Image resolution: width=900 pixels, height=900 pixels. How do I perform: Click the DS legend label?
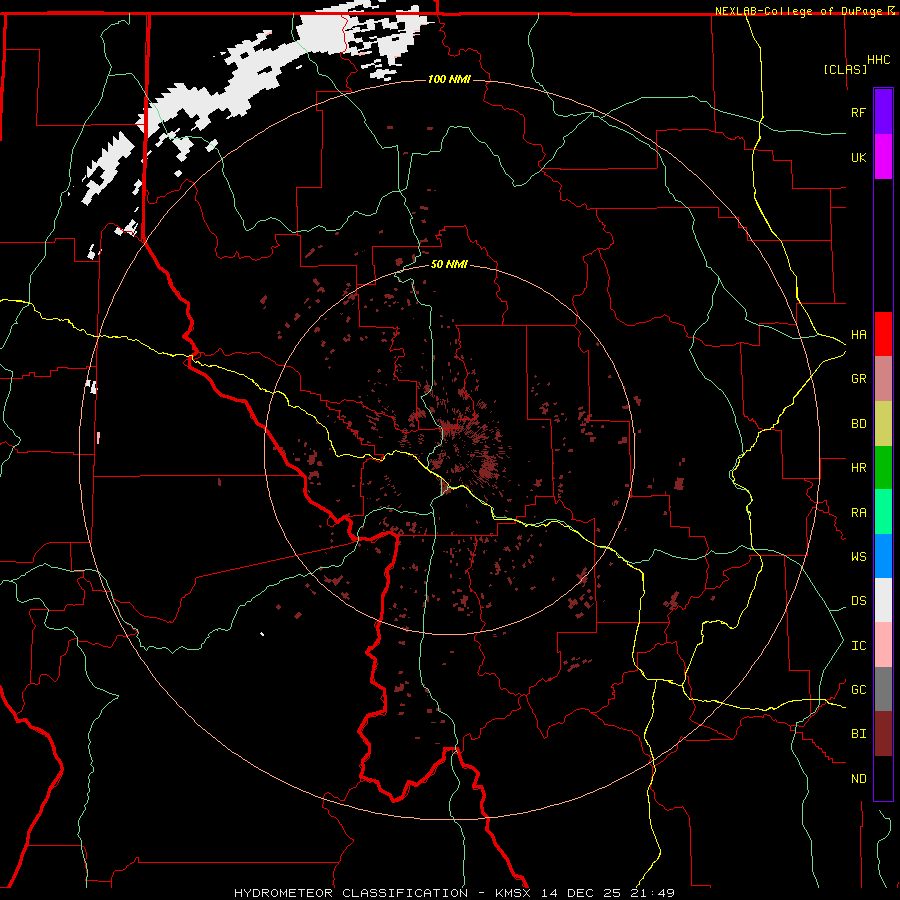pyautogui.click(x=858, y=600)
